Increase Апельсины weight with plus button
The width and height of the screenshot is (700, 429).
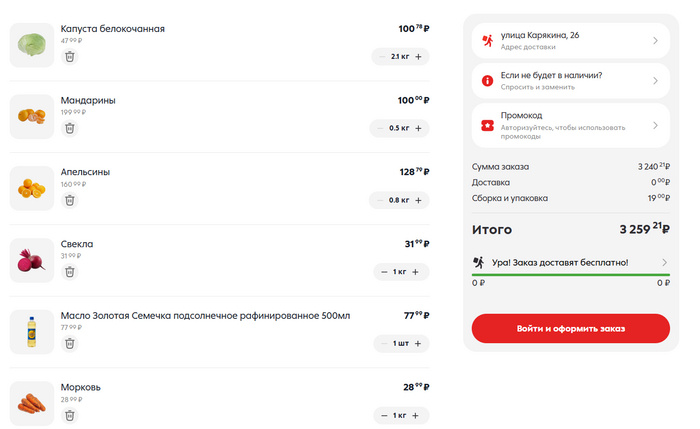(x=419, y=200)
